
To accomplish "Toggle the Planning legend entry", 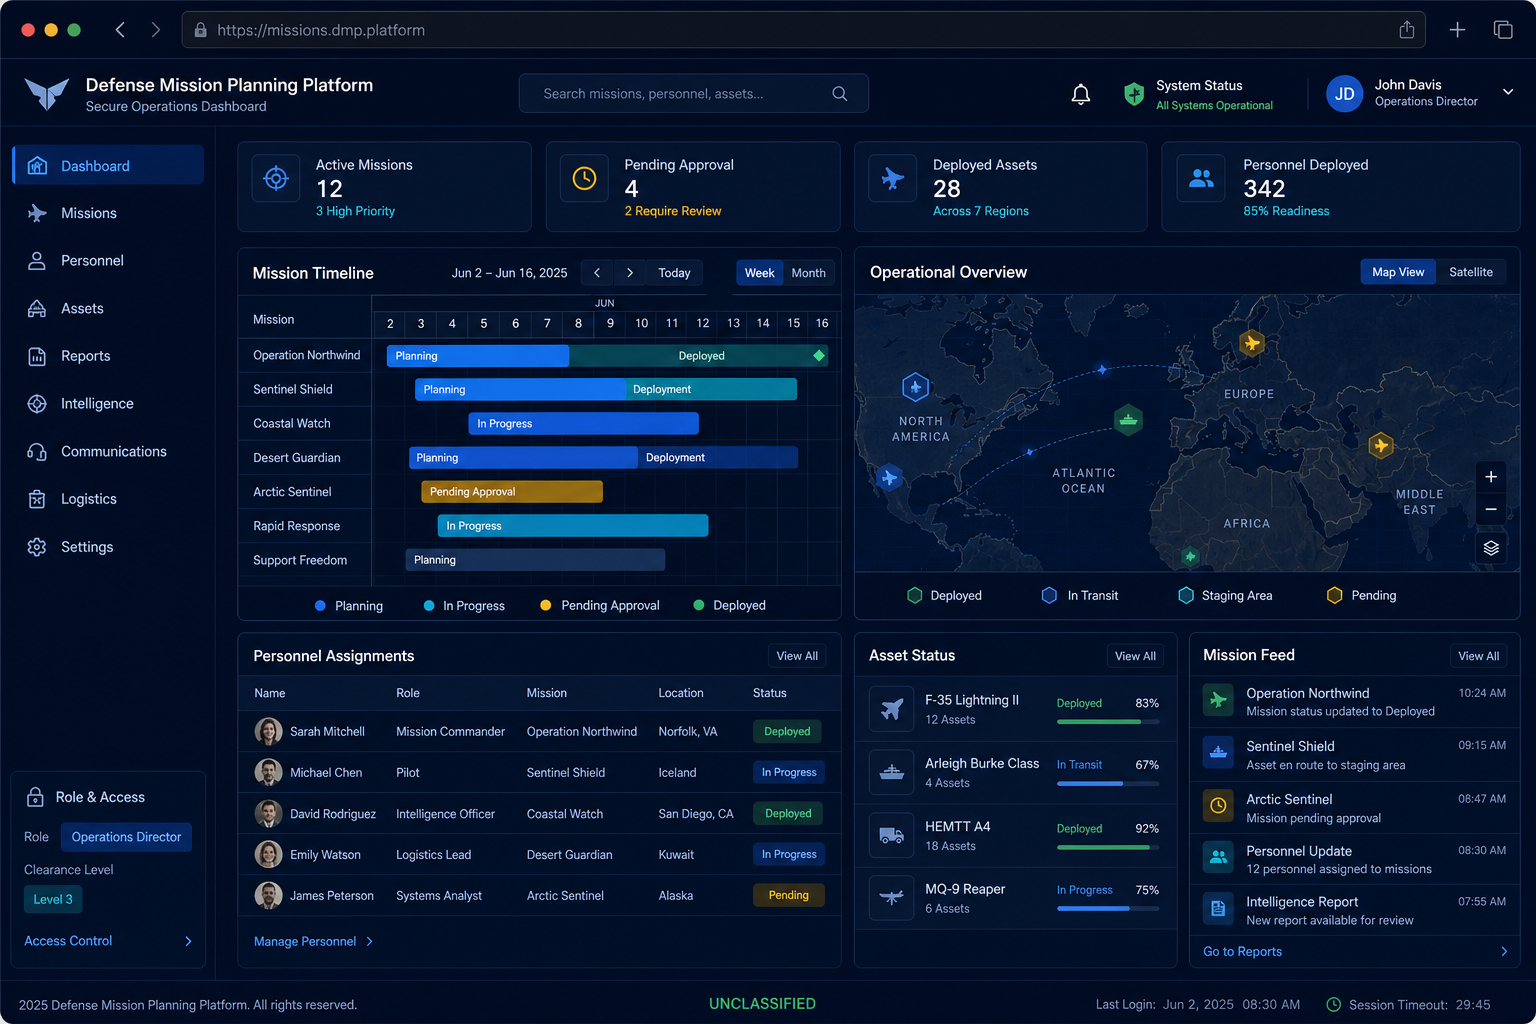I will pyautogui.click(x=349, y=606).
